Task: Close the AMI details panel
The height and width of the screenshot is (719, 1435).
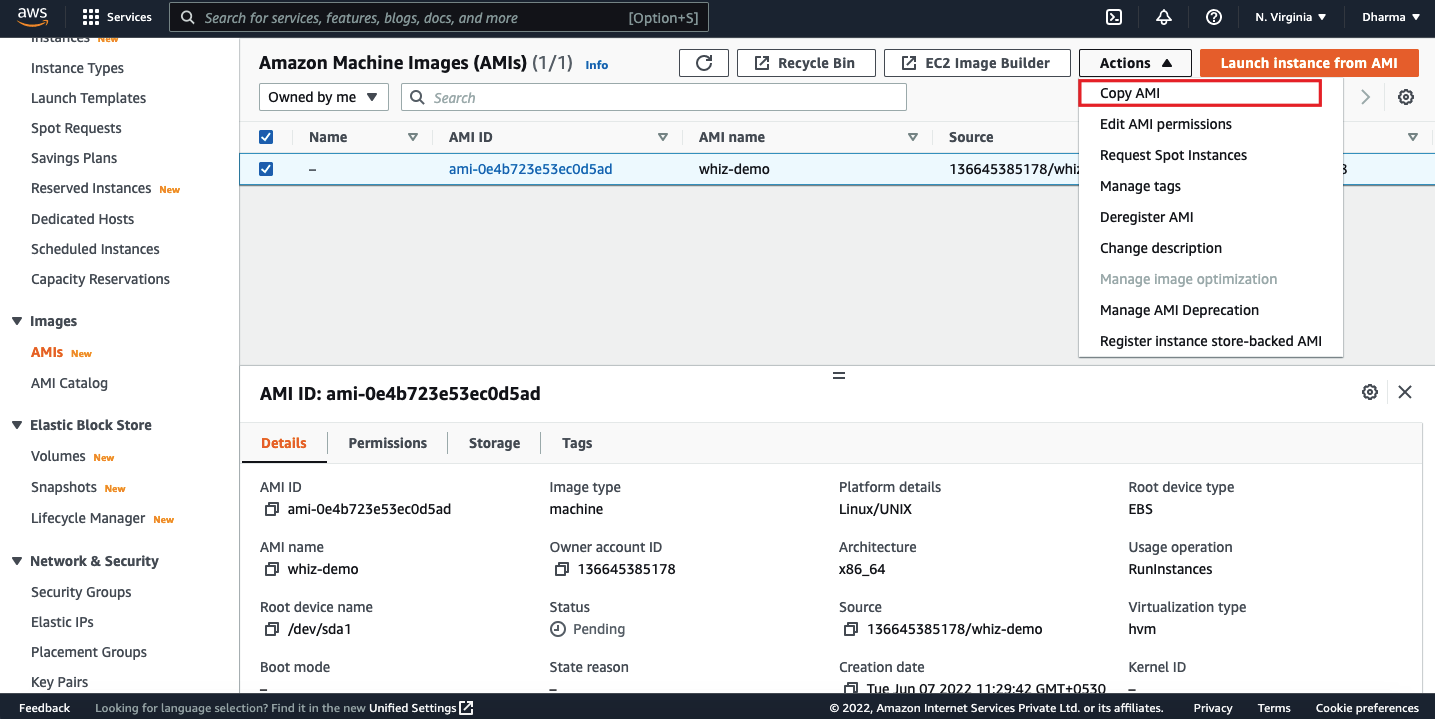Action: point(1405,392)
